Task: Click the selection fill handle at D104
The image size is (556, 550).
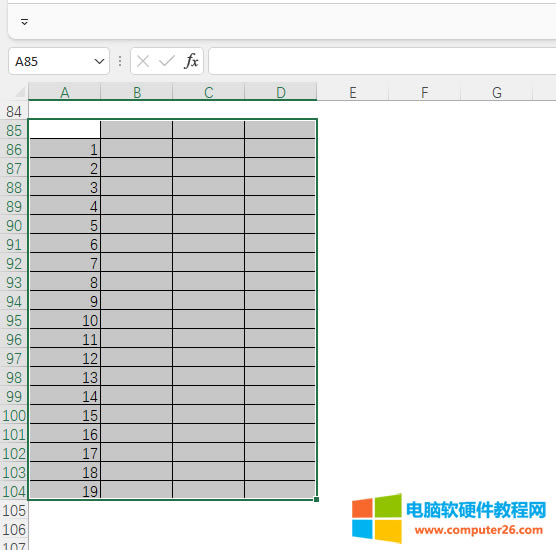Action: pos(316,499)
